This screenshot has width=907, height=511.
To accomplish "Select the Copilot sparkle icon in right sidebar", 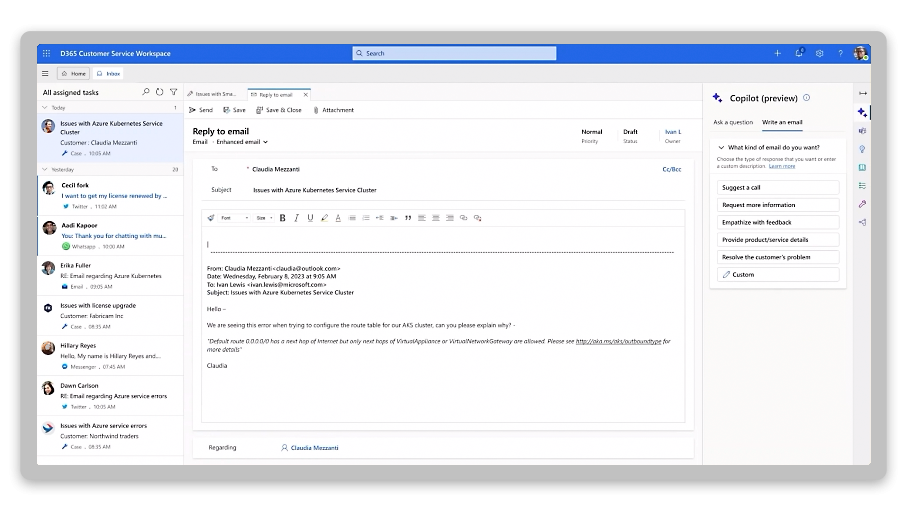I will [x=862, y=113].
